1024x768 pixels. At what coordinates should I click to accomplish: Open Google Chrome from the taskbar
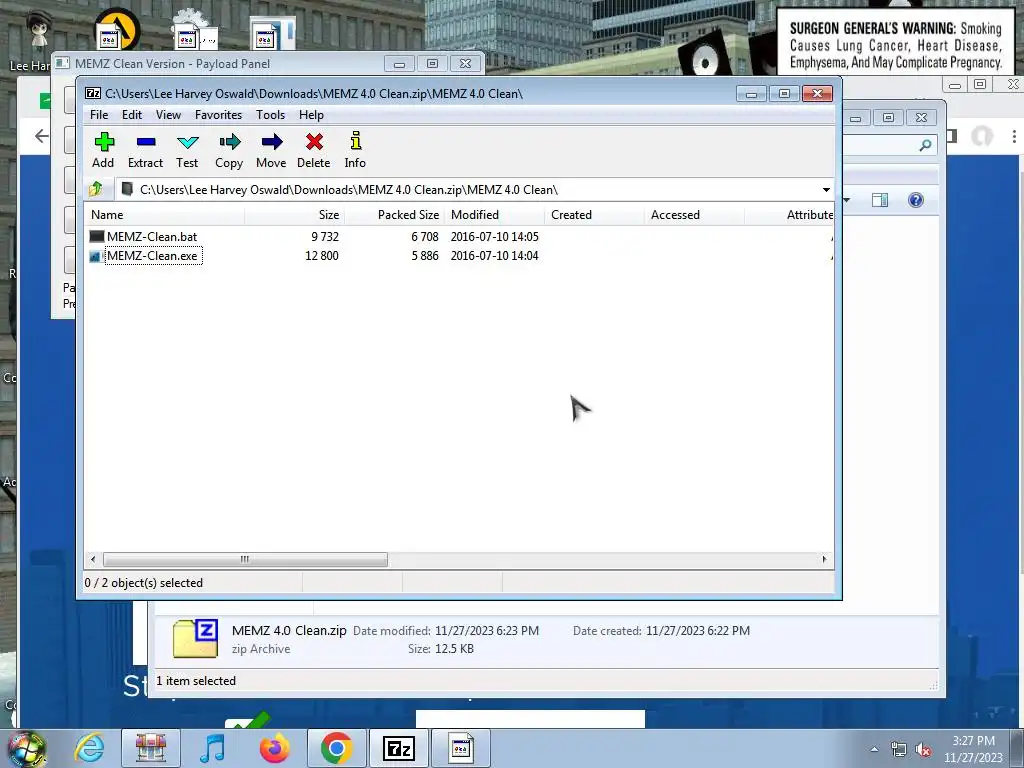coord(336,748)
